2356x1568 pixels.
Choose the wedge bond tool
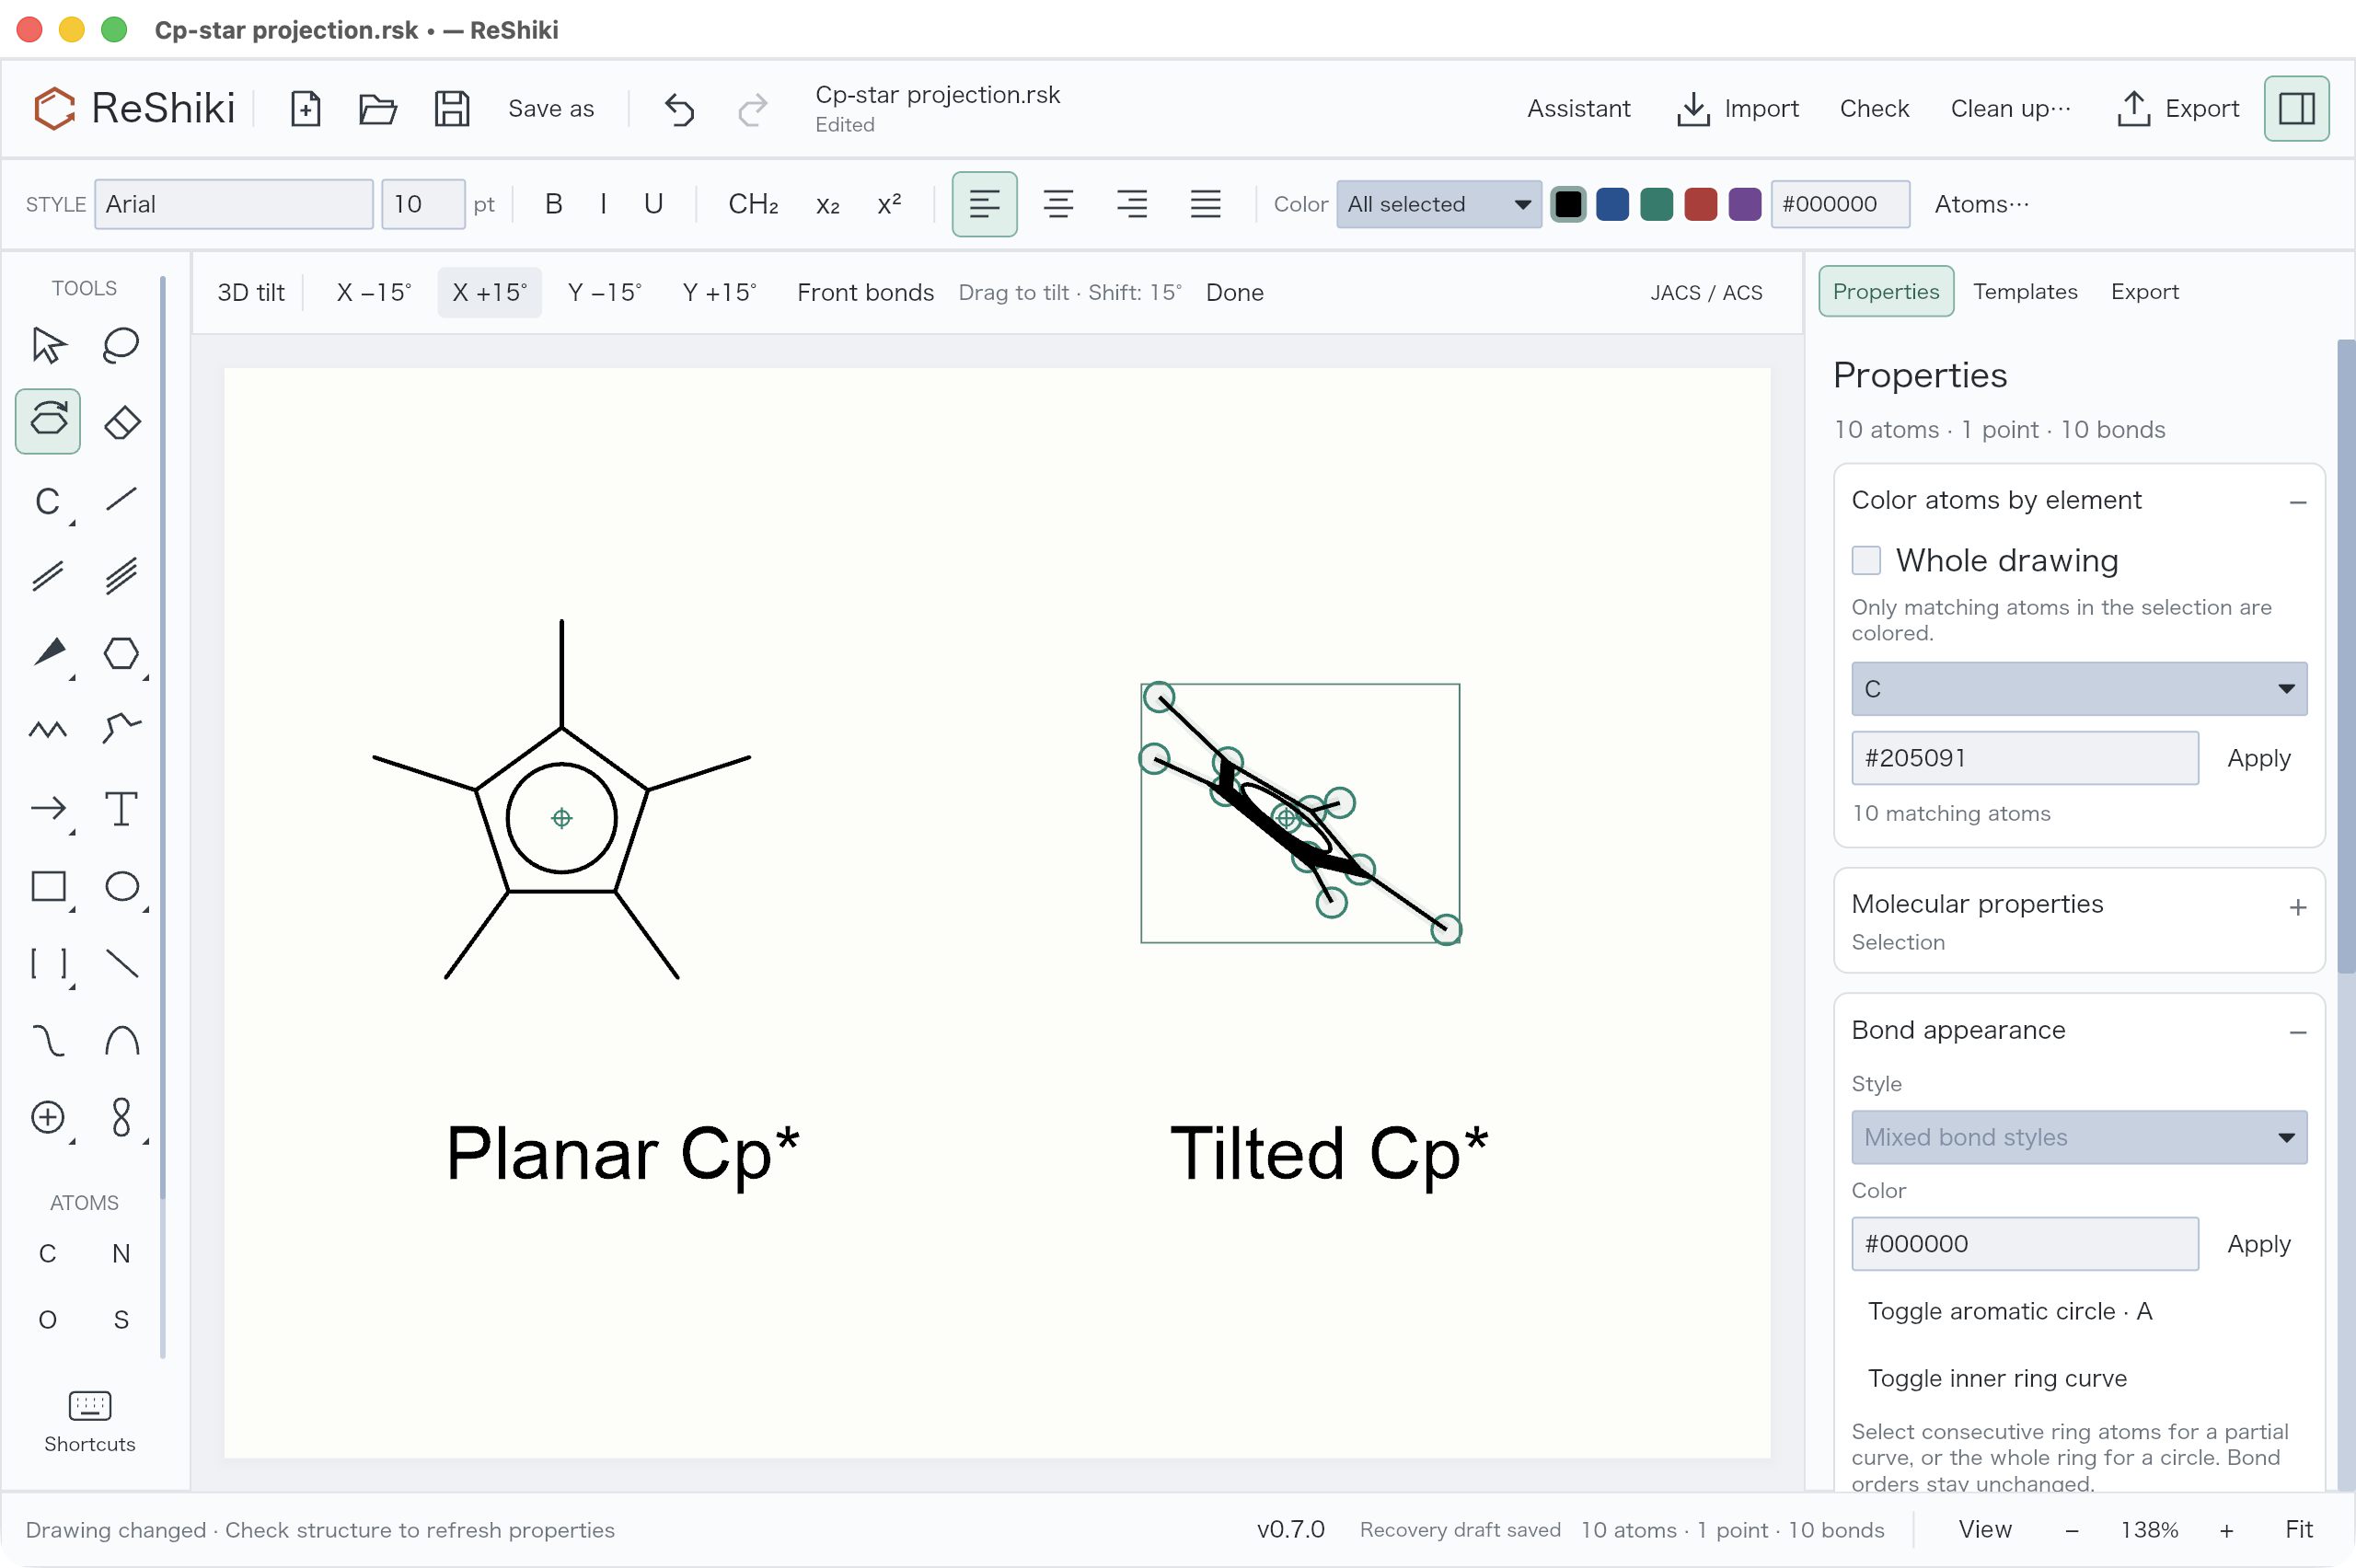(48, 653)
